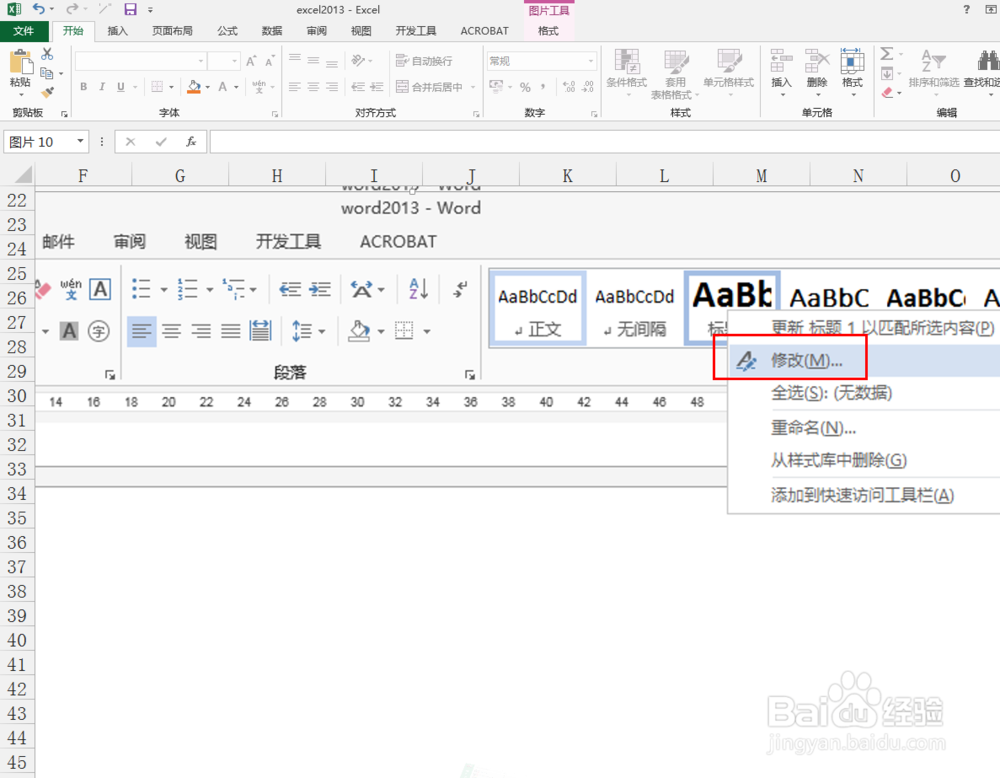The height and width of the screenshot is (778, 1000).
Task: Click the Font Color letter A
Action: [223, 87]
